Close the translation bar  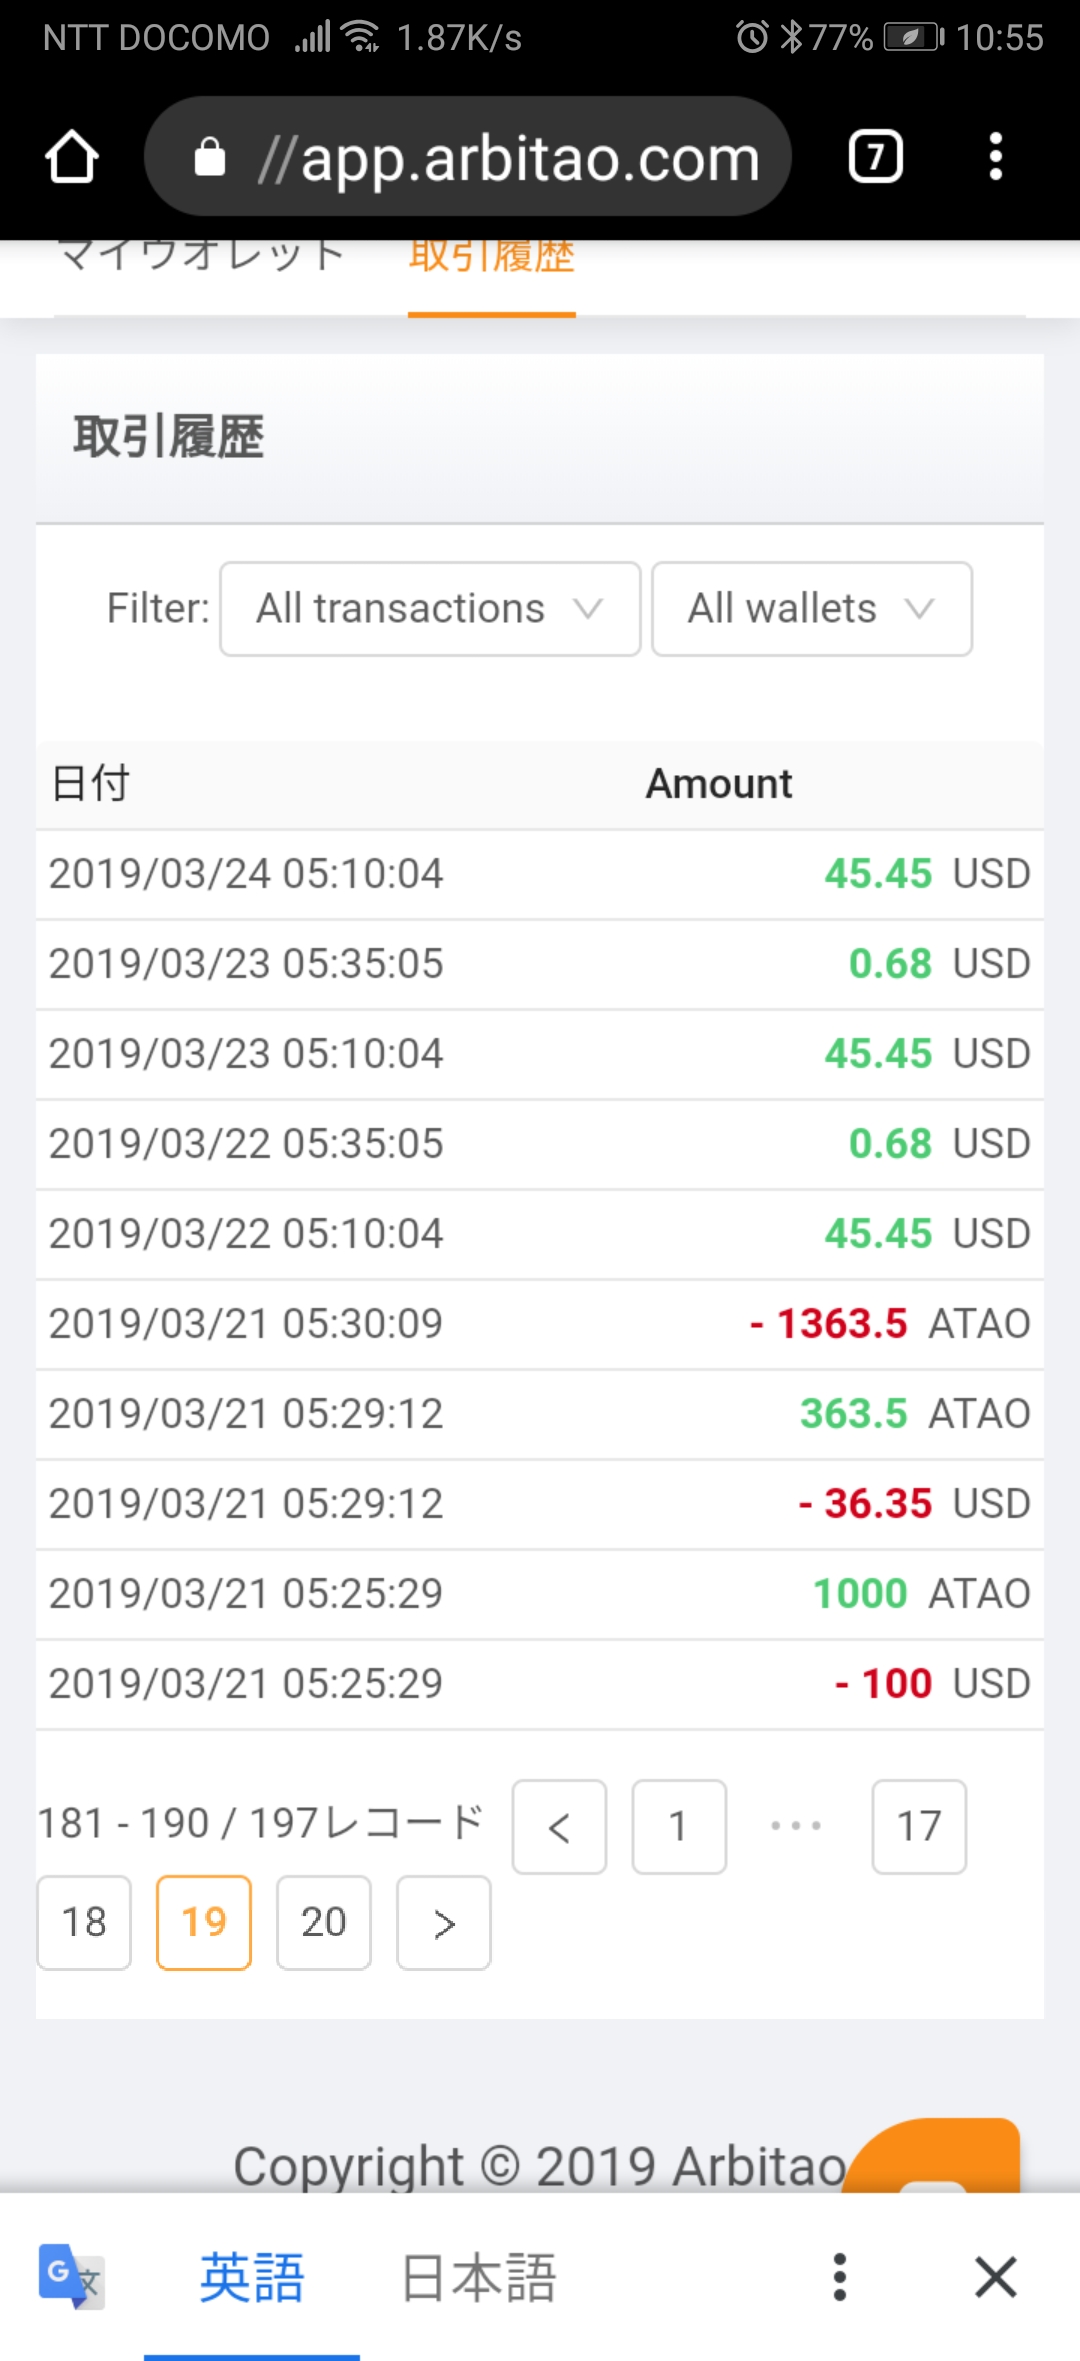click(x=996, y=2277)
